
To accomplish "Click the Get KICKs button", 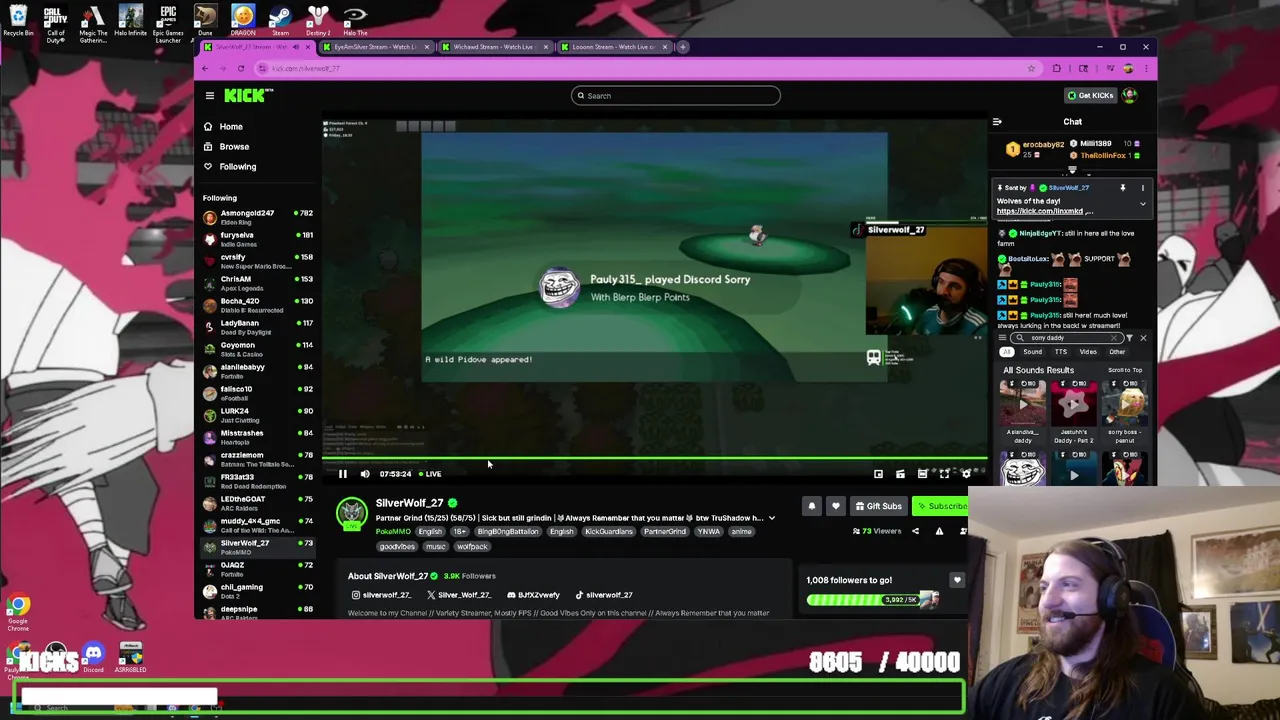I will [1090, 96].
